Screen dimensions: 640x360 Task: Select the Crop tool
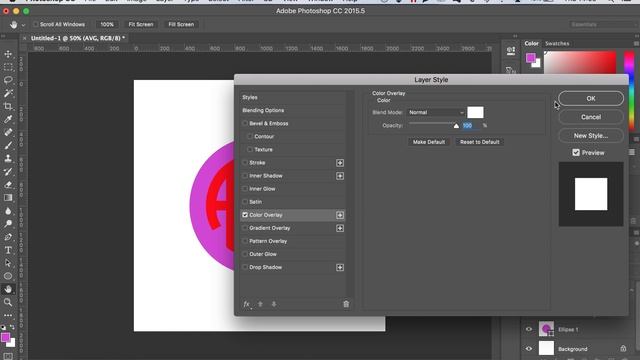8,106
